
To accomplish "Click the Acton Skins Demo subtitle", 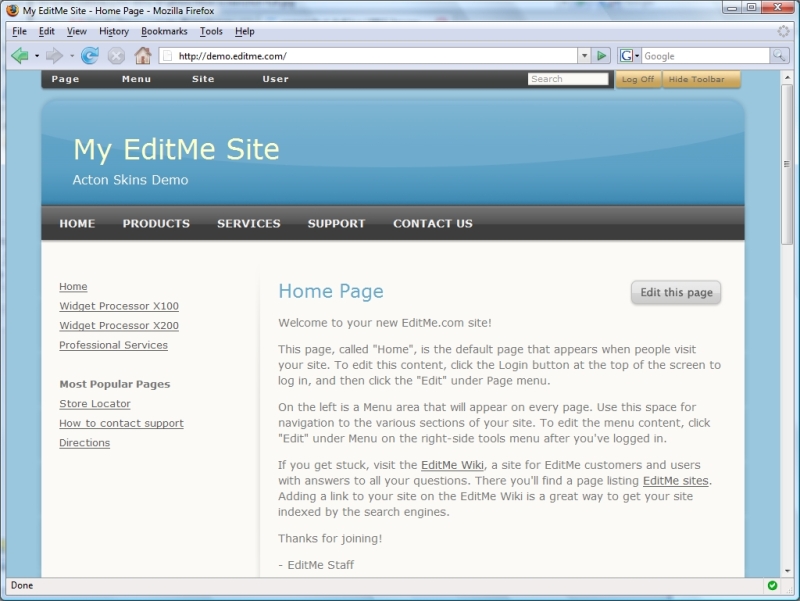I will [x=130, y=180].
